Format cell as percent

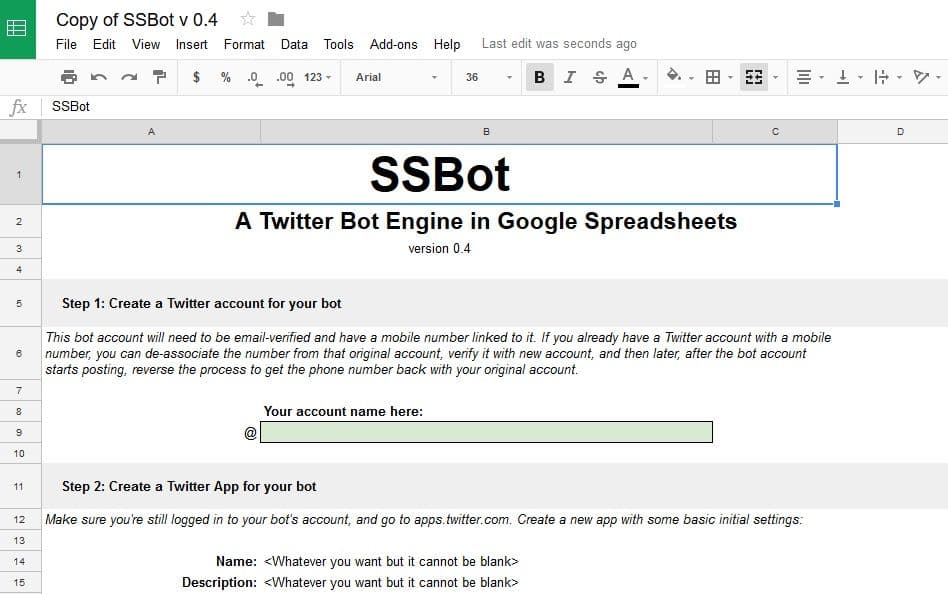point(226,77)
